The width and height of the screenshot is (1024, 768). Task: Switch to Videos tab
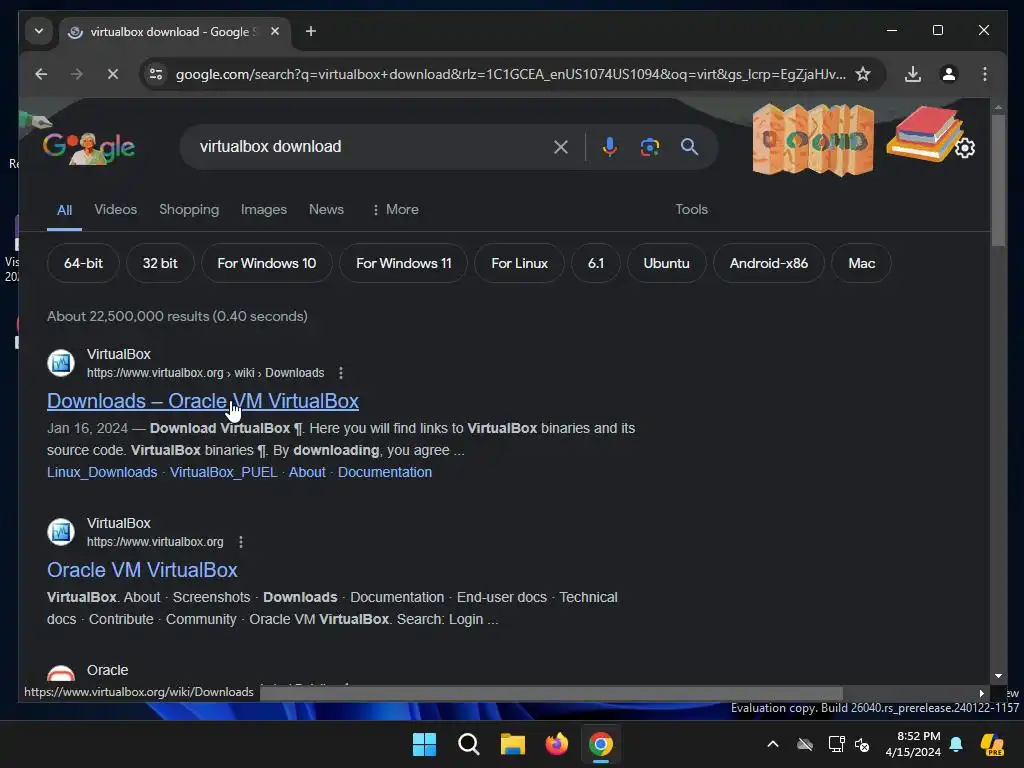[116, 210]
